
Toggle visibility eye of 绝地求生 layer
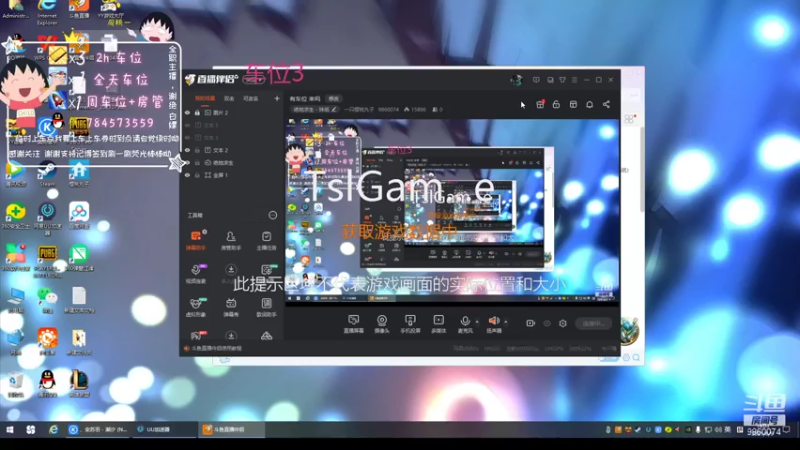click(187, 162)
